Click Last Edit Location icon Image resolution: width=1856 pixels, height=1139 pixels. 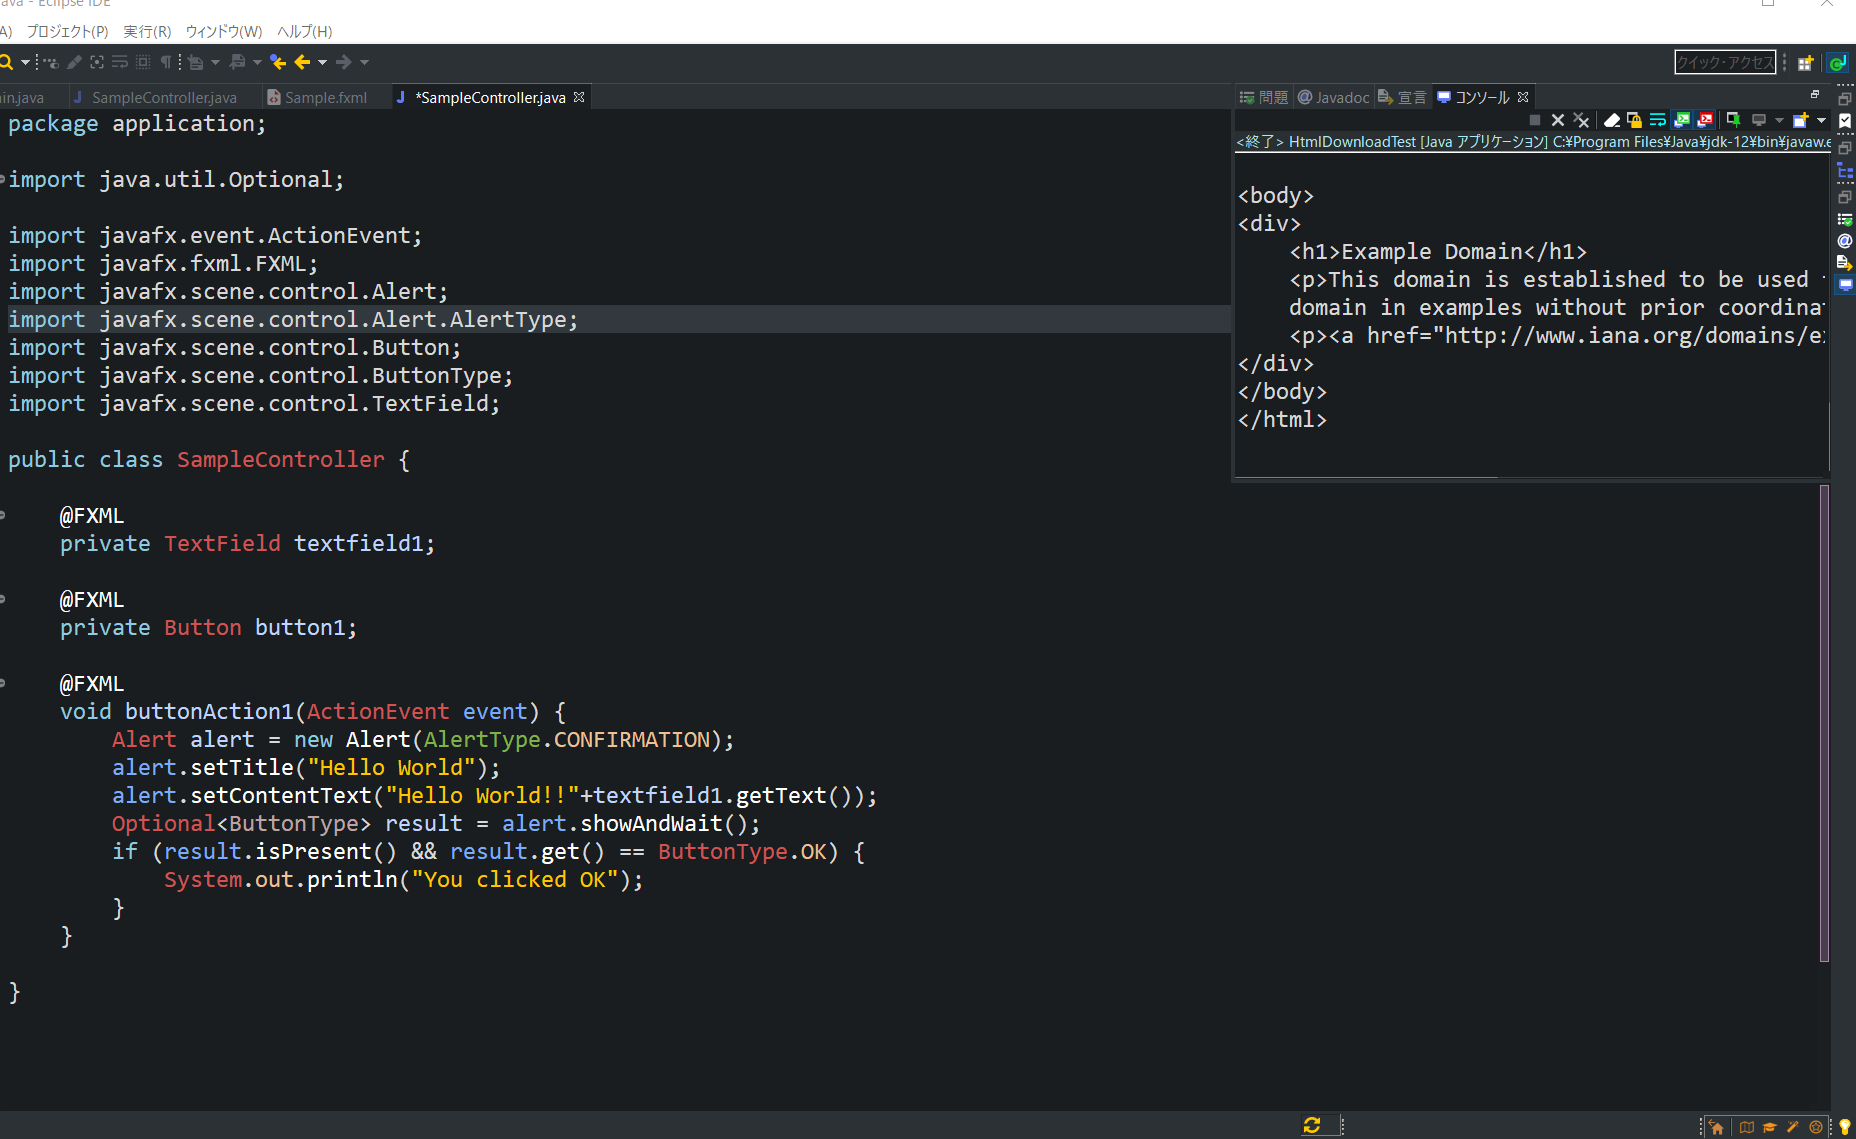click(x=278, y=62)
